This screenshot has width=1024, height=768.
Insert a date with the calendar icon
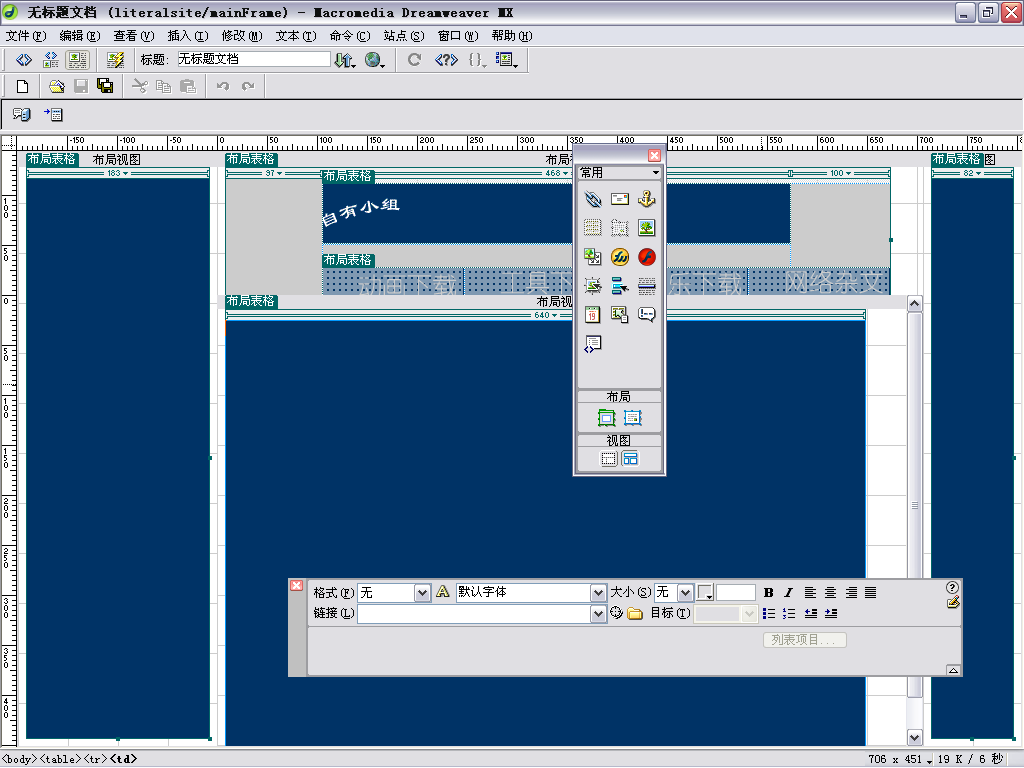[x=593, y=315]
